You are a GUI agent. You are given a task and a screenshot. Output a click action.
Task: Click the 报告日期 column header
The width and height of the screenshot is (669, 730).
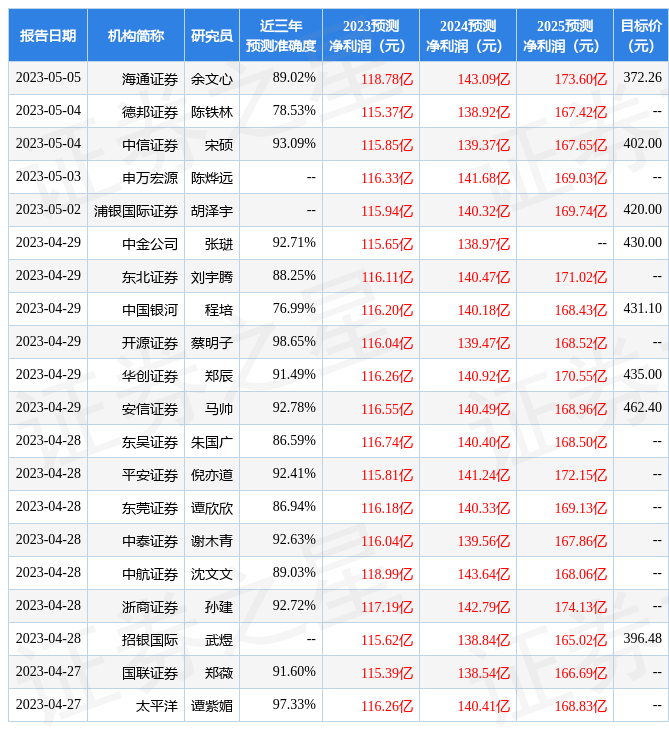pos(48,36)
